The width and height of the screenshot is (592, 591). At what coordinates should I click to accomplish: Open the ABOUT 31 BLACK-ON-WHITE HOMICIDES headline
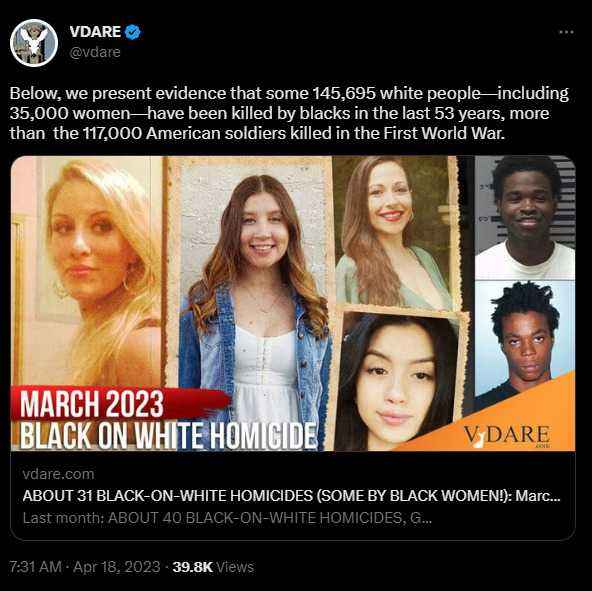point(291,495)
